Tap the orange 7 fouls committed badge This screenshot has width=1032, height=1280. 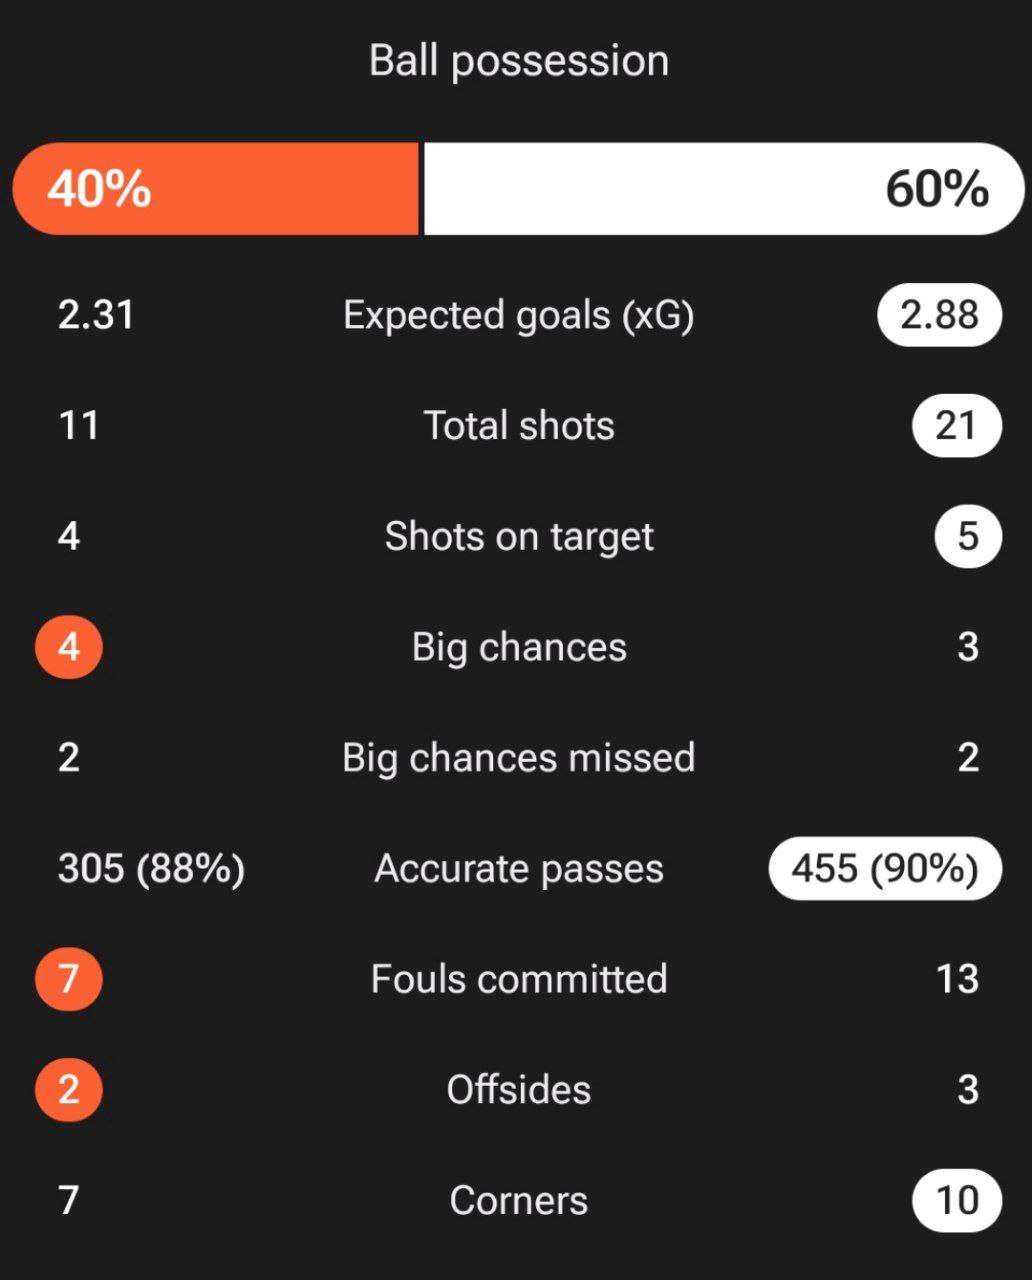pos(68,979)
